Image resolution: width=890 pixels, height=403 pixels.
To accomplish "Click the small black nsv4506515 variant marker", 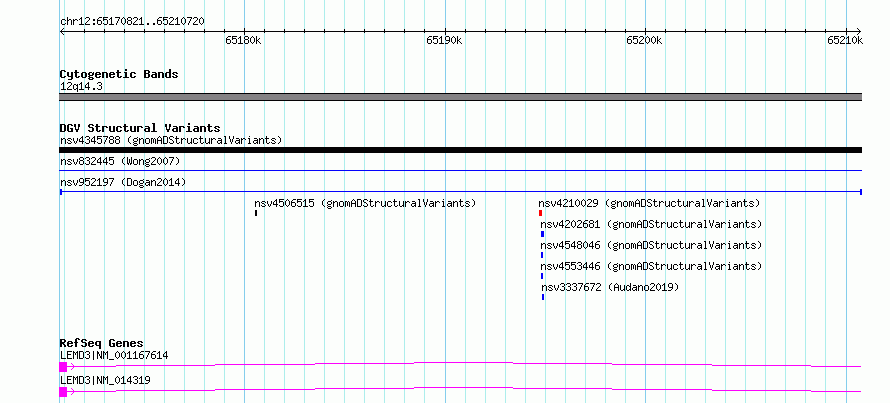I will pyautogui.click(x=256, y=213).
